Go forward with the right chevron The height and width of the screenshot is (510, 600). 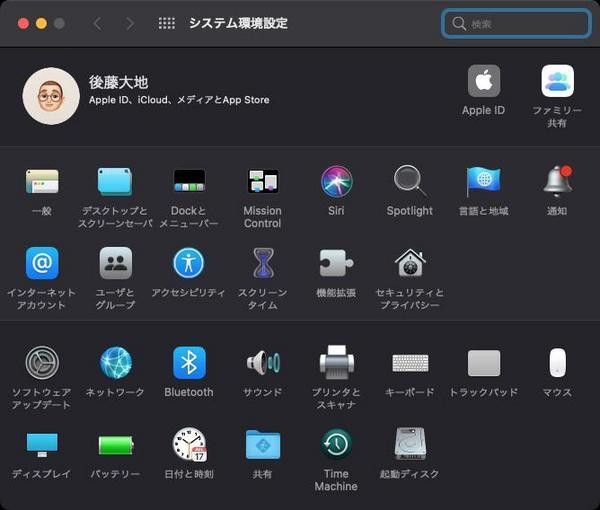130,24
